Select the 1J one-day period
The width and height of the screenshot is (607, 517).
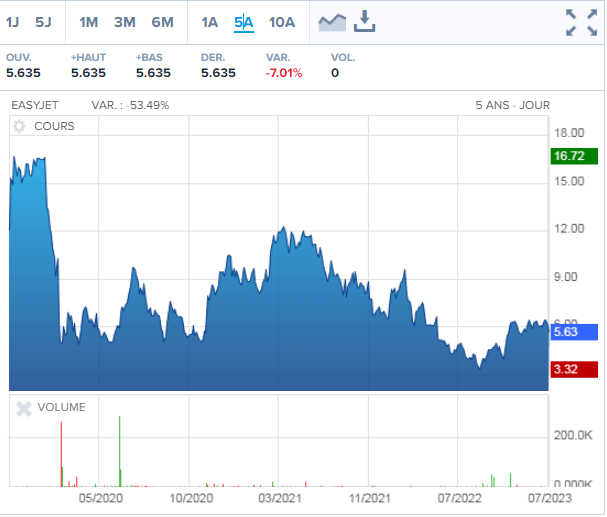(12, 22)
